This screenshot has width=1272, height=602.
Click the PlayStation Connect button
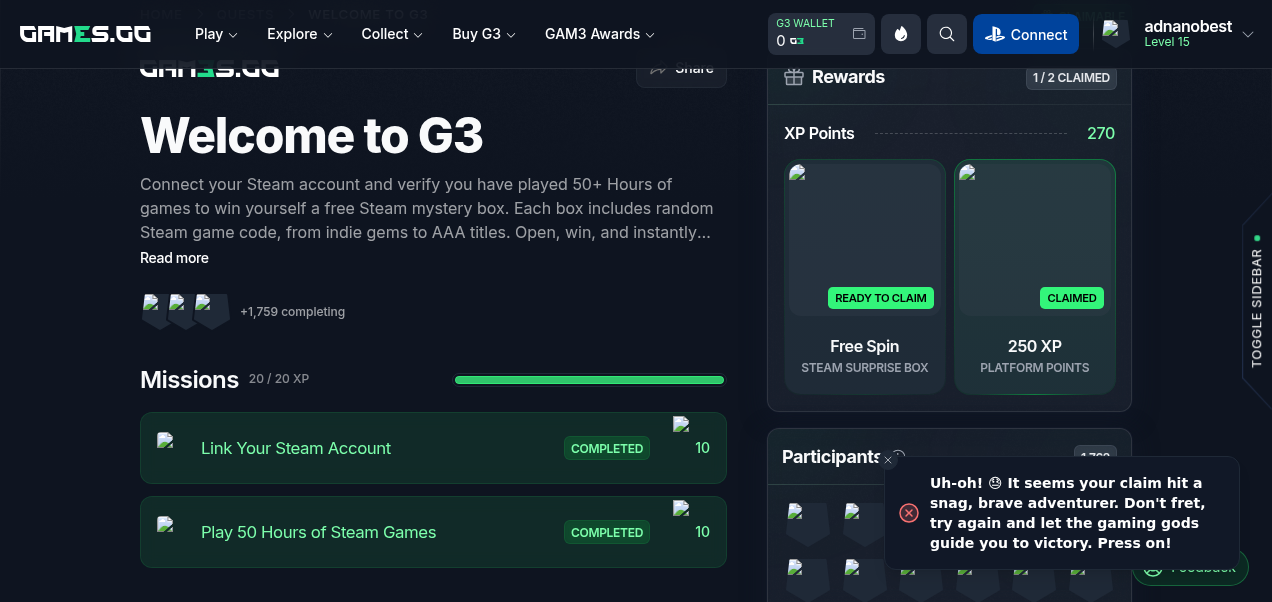tap(1025, 34)
